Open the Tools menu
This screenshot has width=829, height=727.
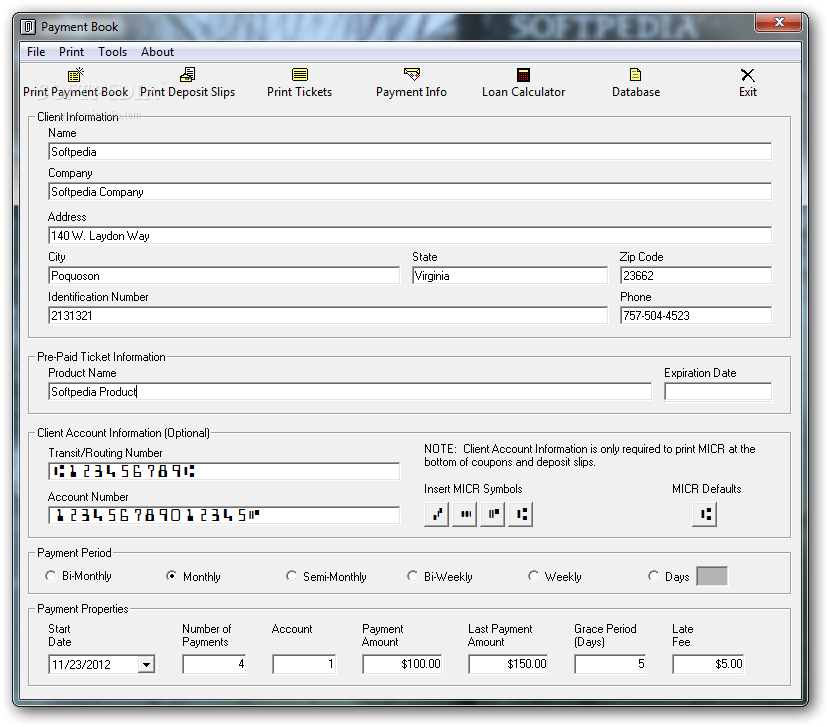coord(113,52)
